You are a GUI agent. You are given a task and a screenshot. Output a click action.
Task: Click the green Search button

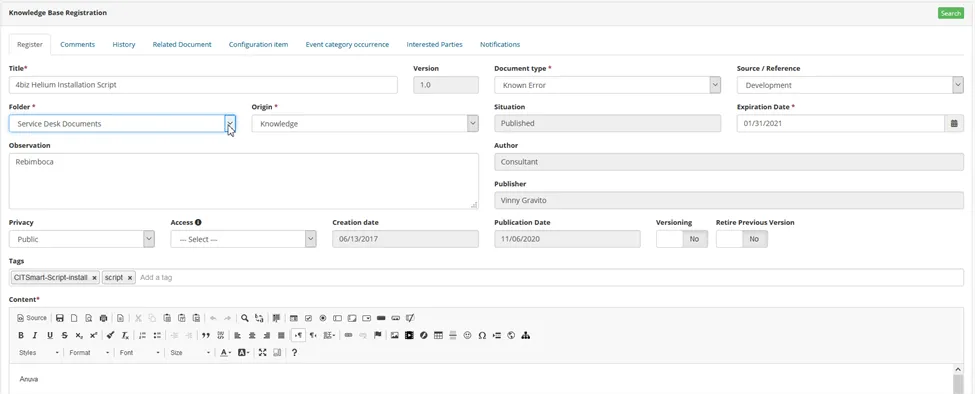(x=951, y=13)
